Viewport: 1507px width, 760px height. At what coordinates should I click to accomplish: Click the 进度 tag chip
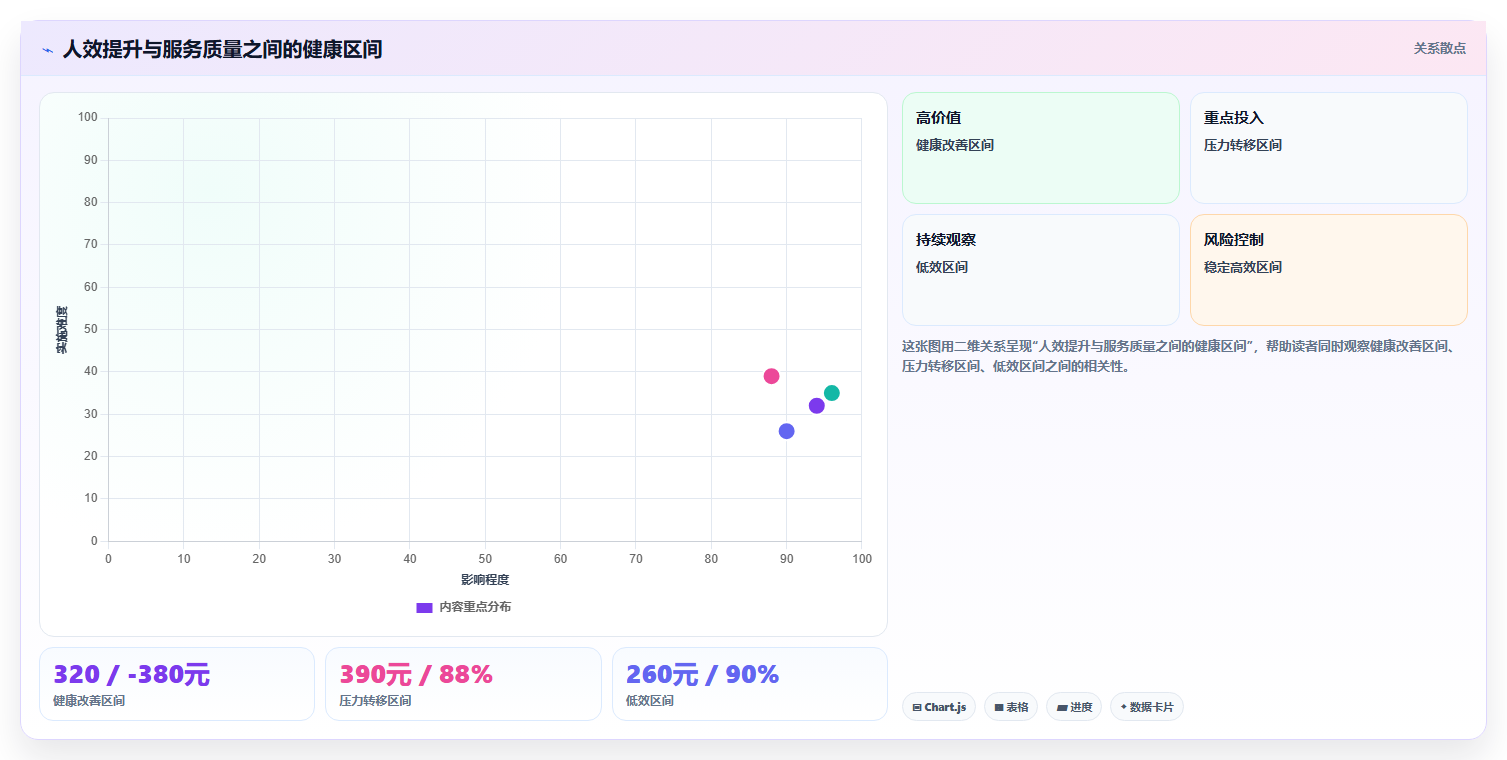1074,707
